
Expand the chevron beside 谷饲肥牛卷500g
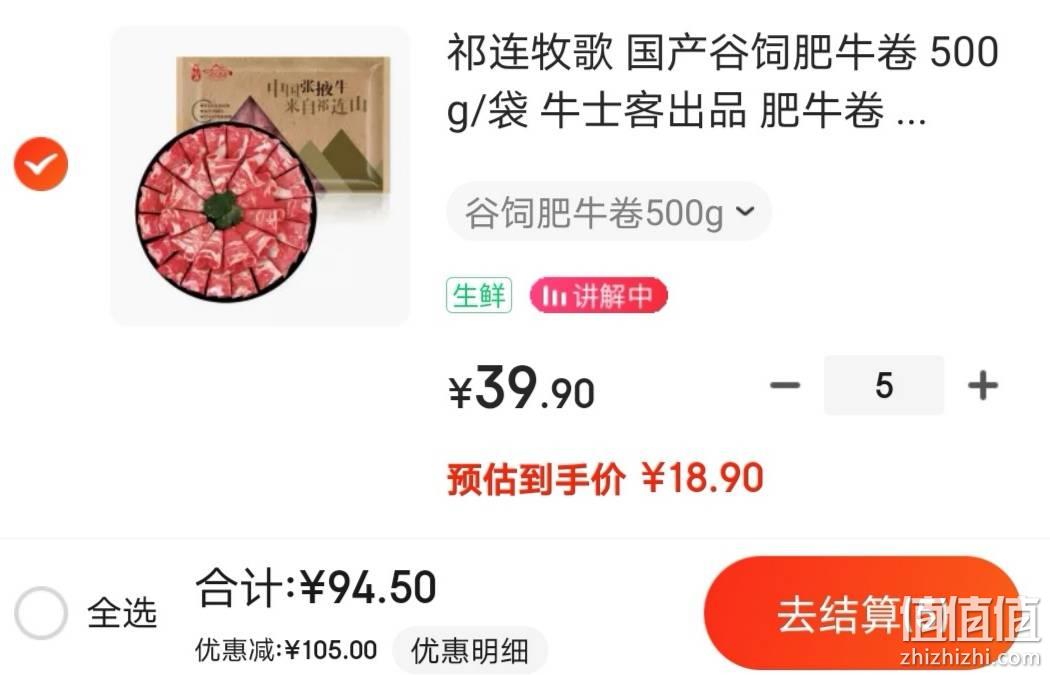click(745, 212)
